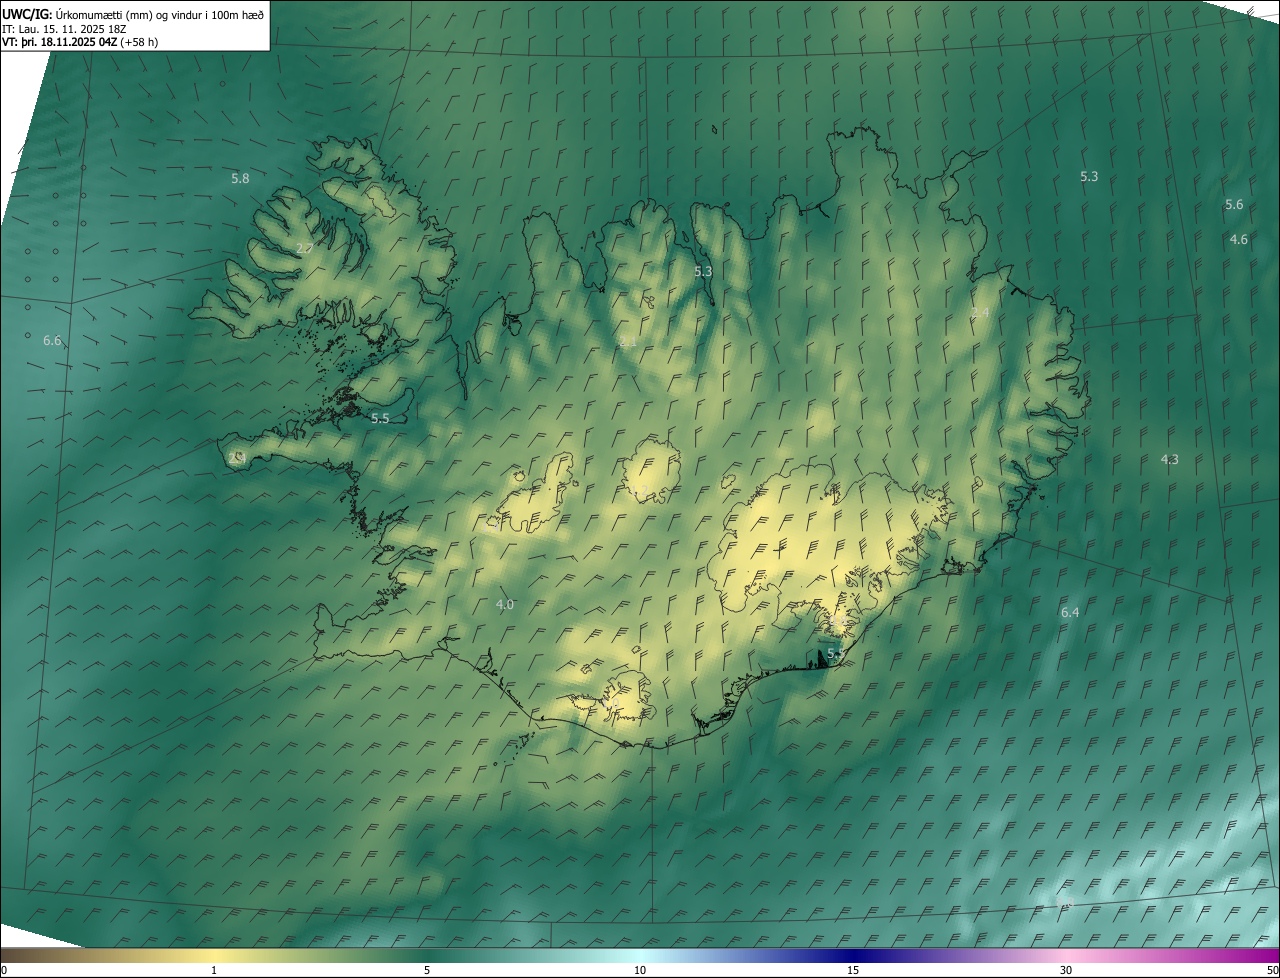
Task: Click the 5.8 value northwest of Westfjords
Action: coord(240,178)
